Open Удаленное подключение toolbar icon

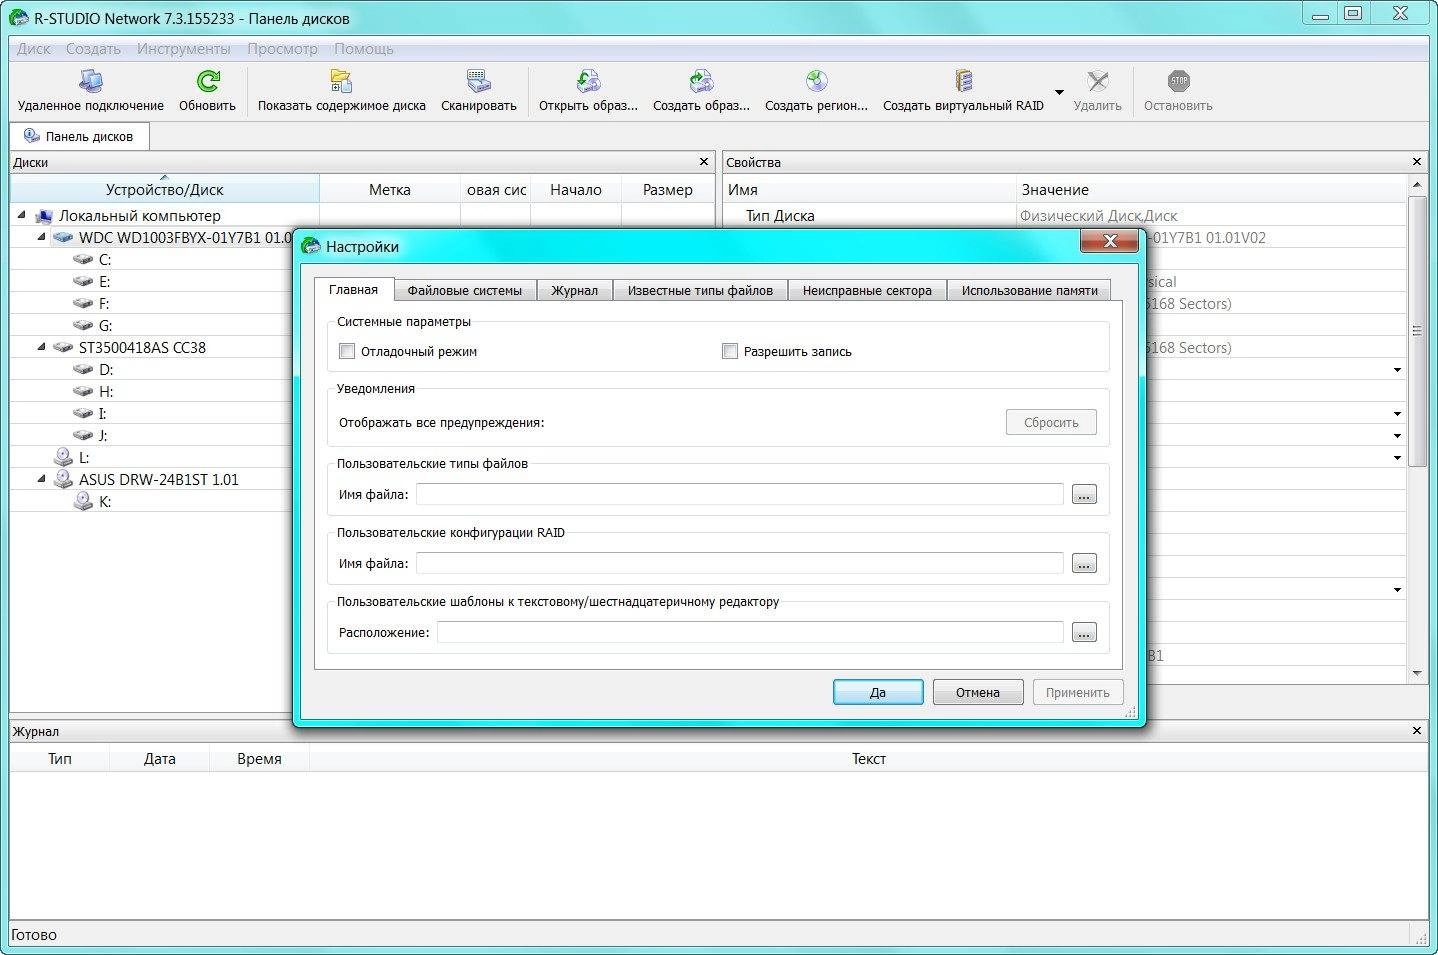(x=90, y=81)
